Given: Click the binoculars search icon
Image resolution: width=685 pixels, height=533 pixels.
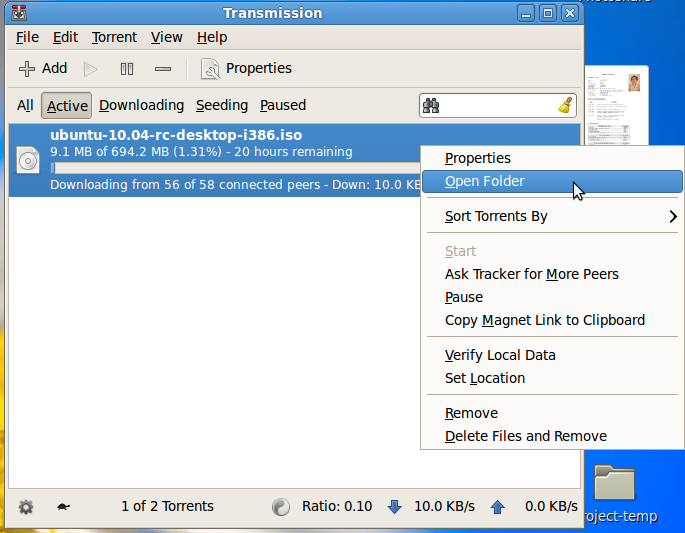Looking at the screenshot, I should pyautogui.click(x=431, y=106).
